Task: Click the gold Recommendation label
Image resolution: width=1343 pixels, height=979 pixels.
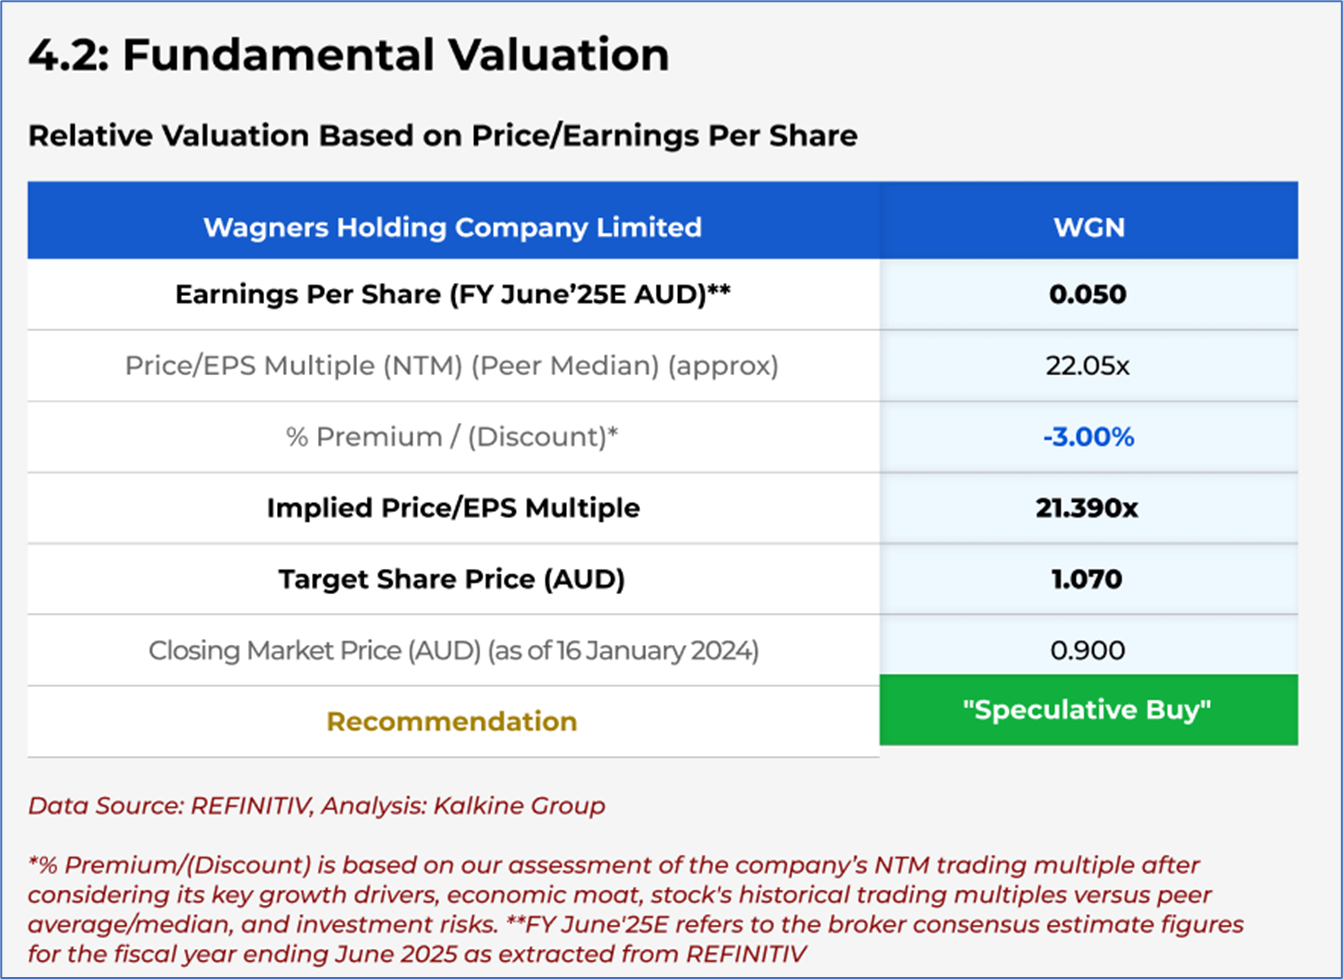Action: point(451,721)
